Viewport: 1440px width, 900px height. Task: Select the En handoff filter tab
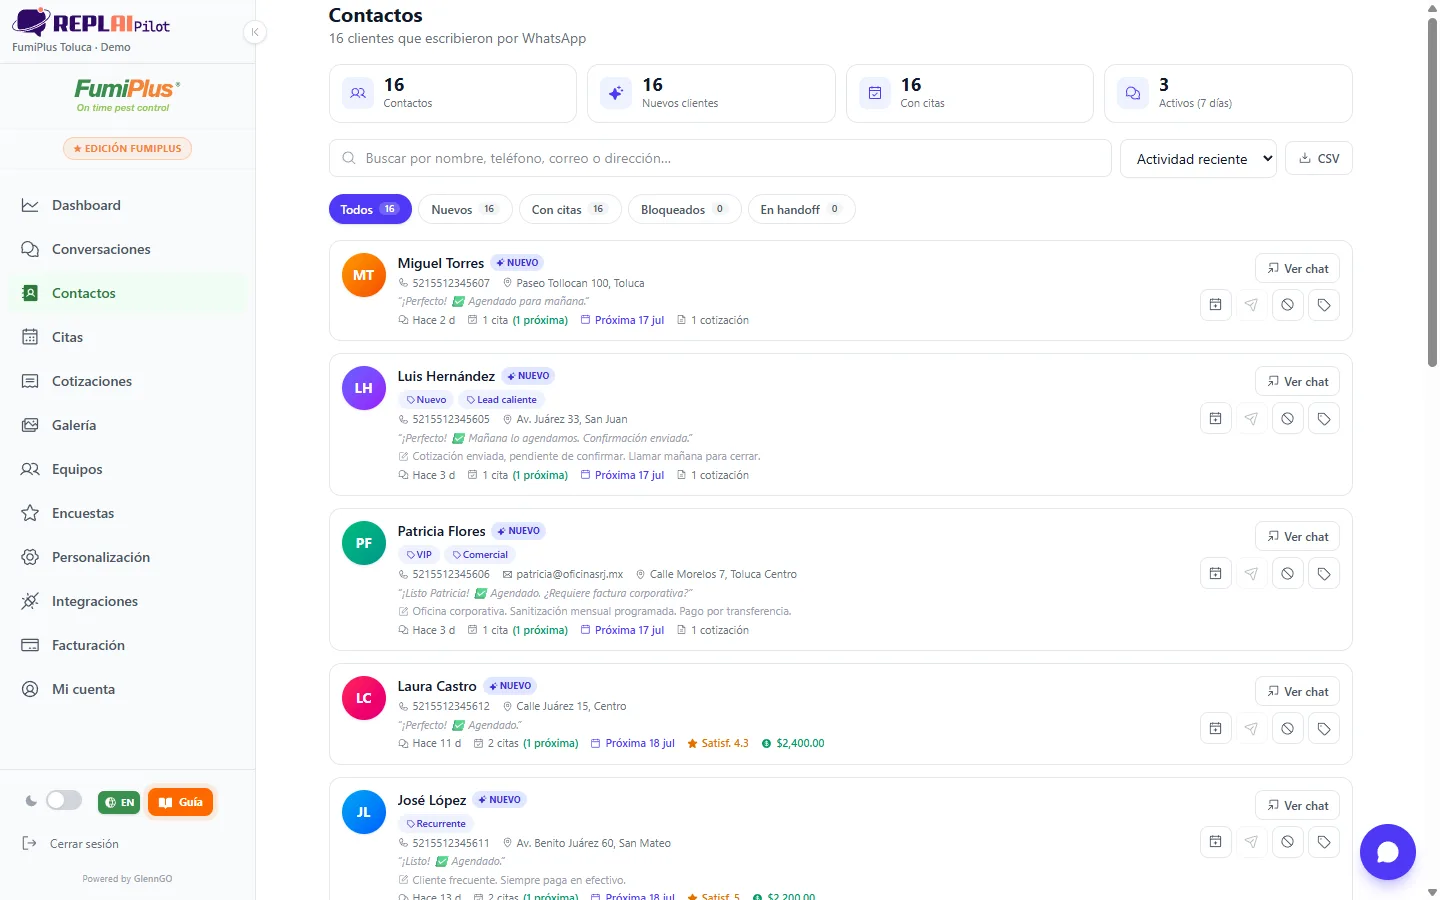[x=801, y=209]
